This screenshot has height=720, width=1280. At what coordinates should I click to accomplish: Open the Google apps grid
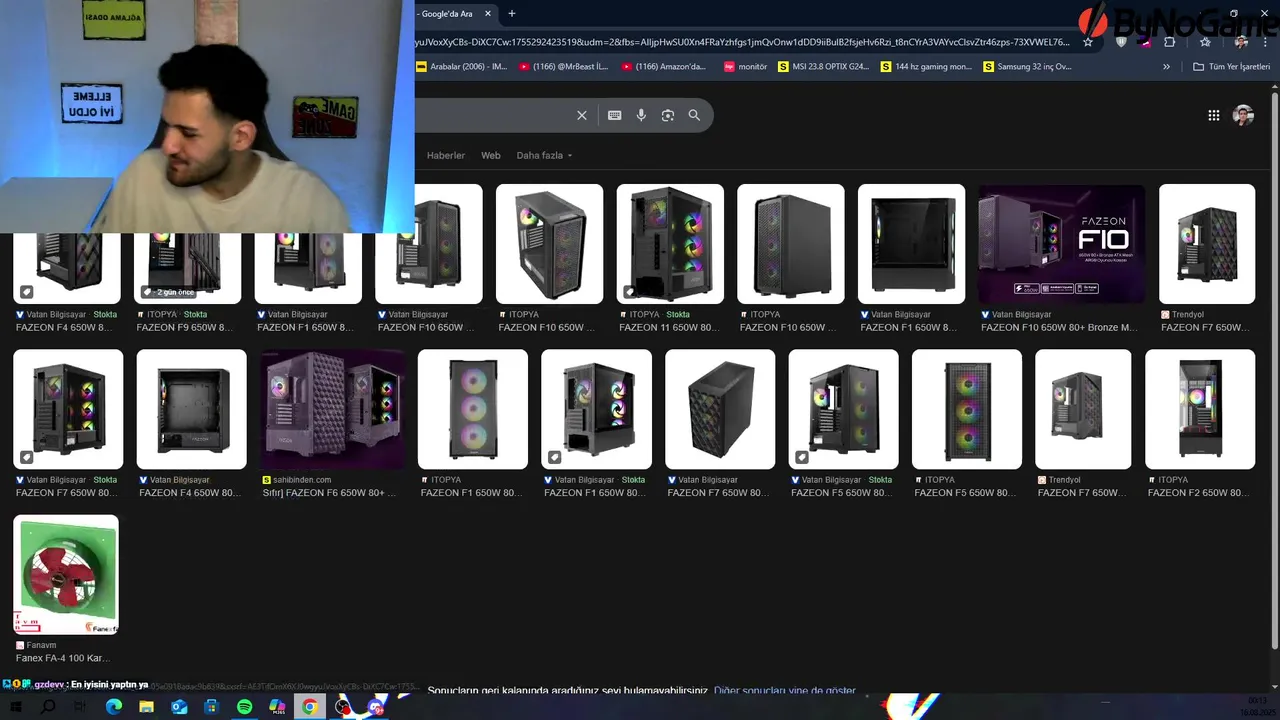coord(1214,115)
